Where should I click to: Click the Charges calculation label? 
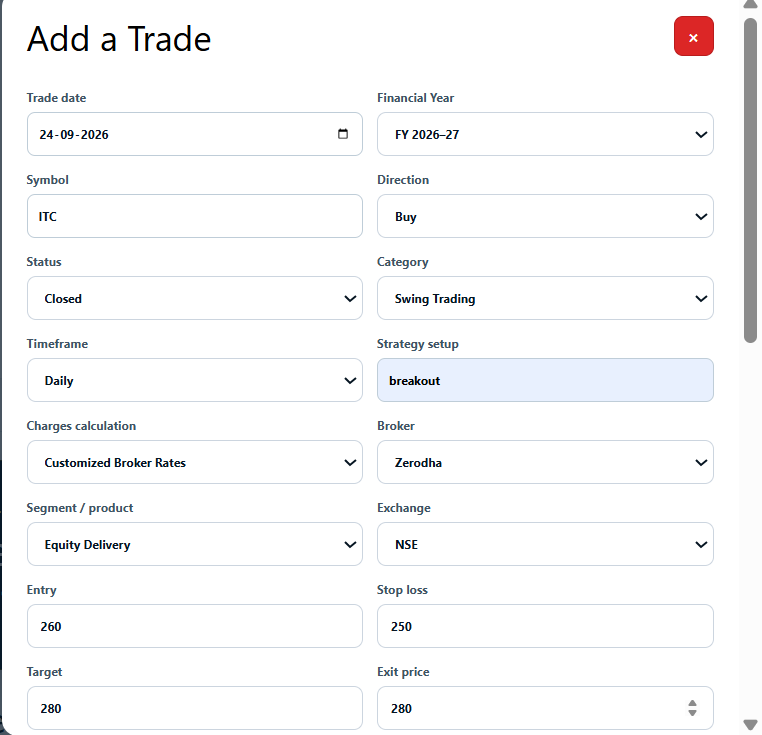[x=81, y=426]
